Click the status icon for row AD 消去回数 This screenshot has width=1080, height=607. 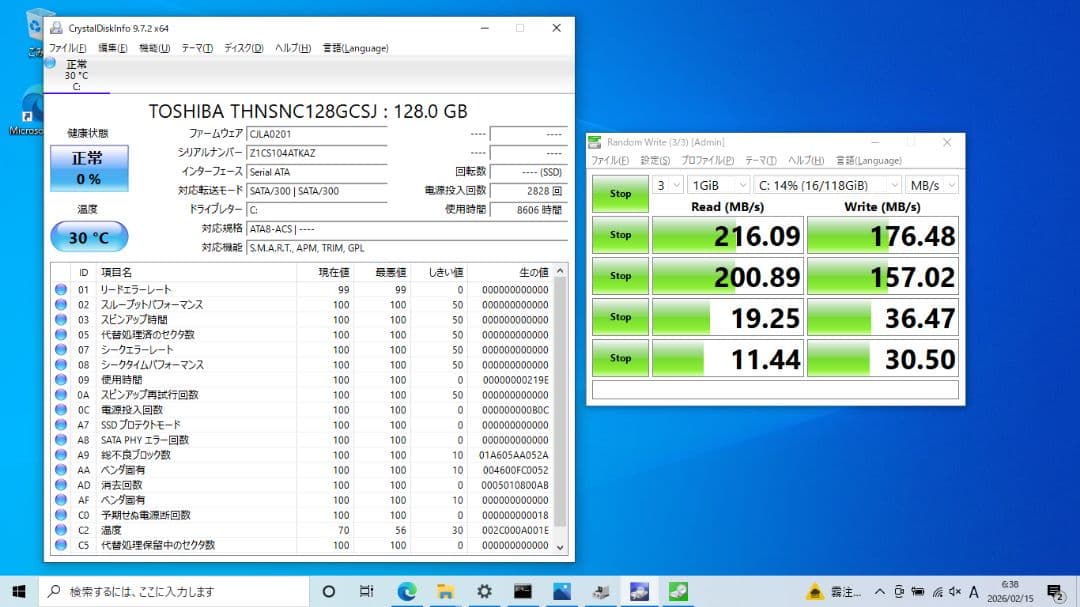(61, 485)
